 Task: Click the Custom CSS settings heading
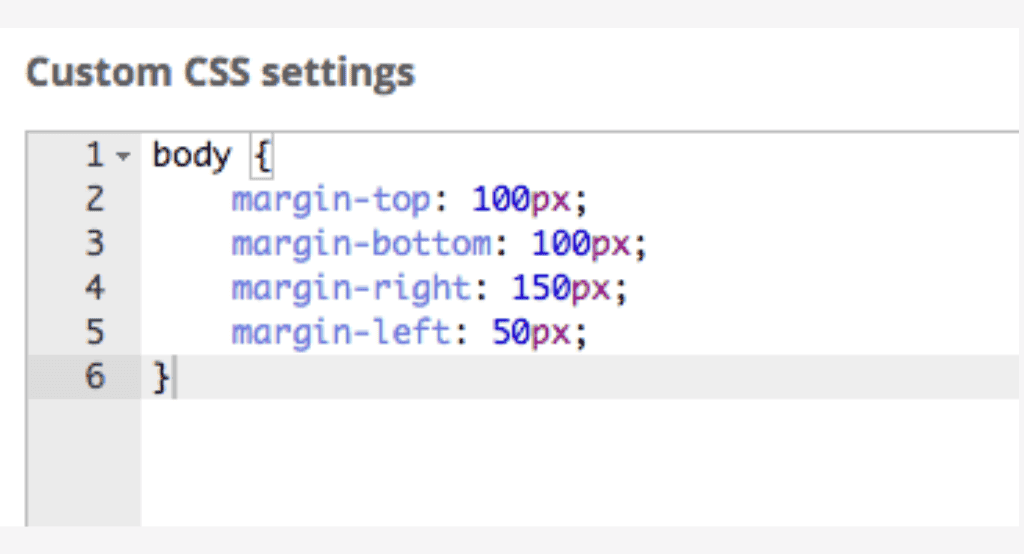220,73
